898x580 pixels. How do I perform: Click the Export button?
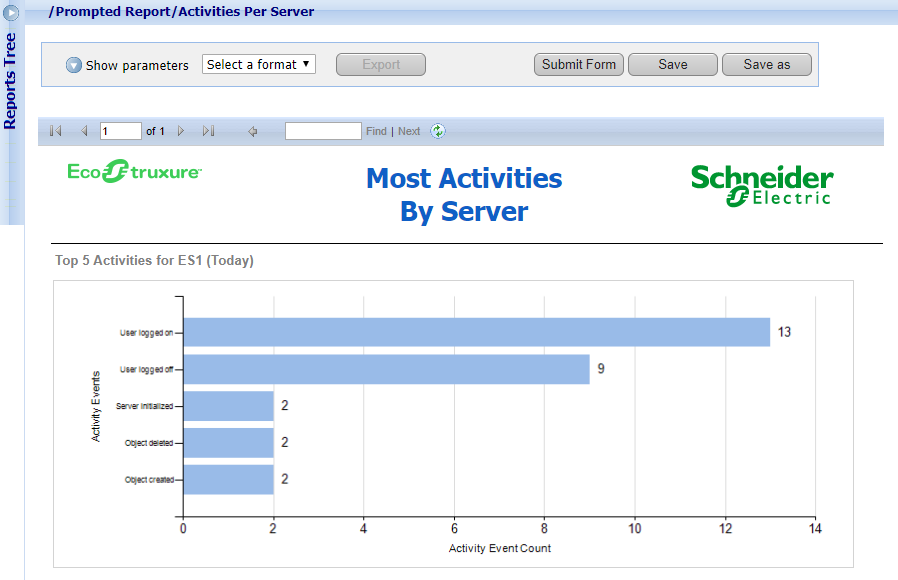click(381, 65)
